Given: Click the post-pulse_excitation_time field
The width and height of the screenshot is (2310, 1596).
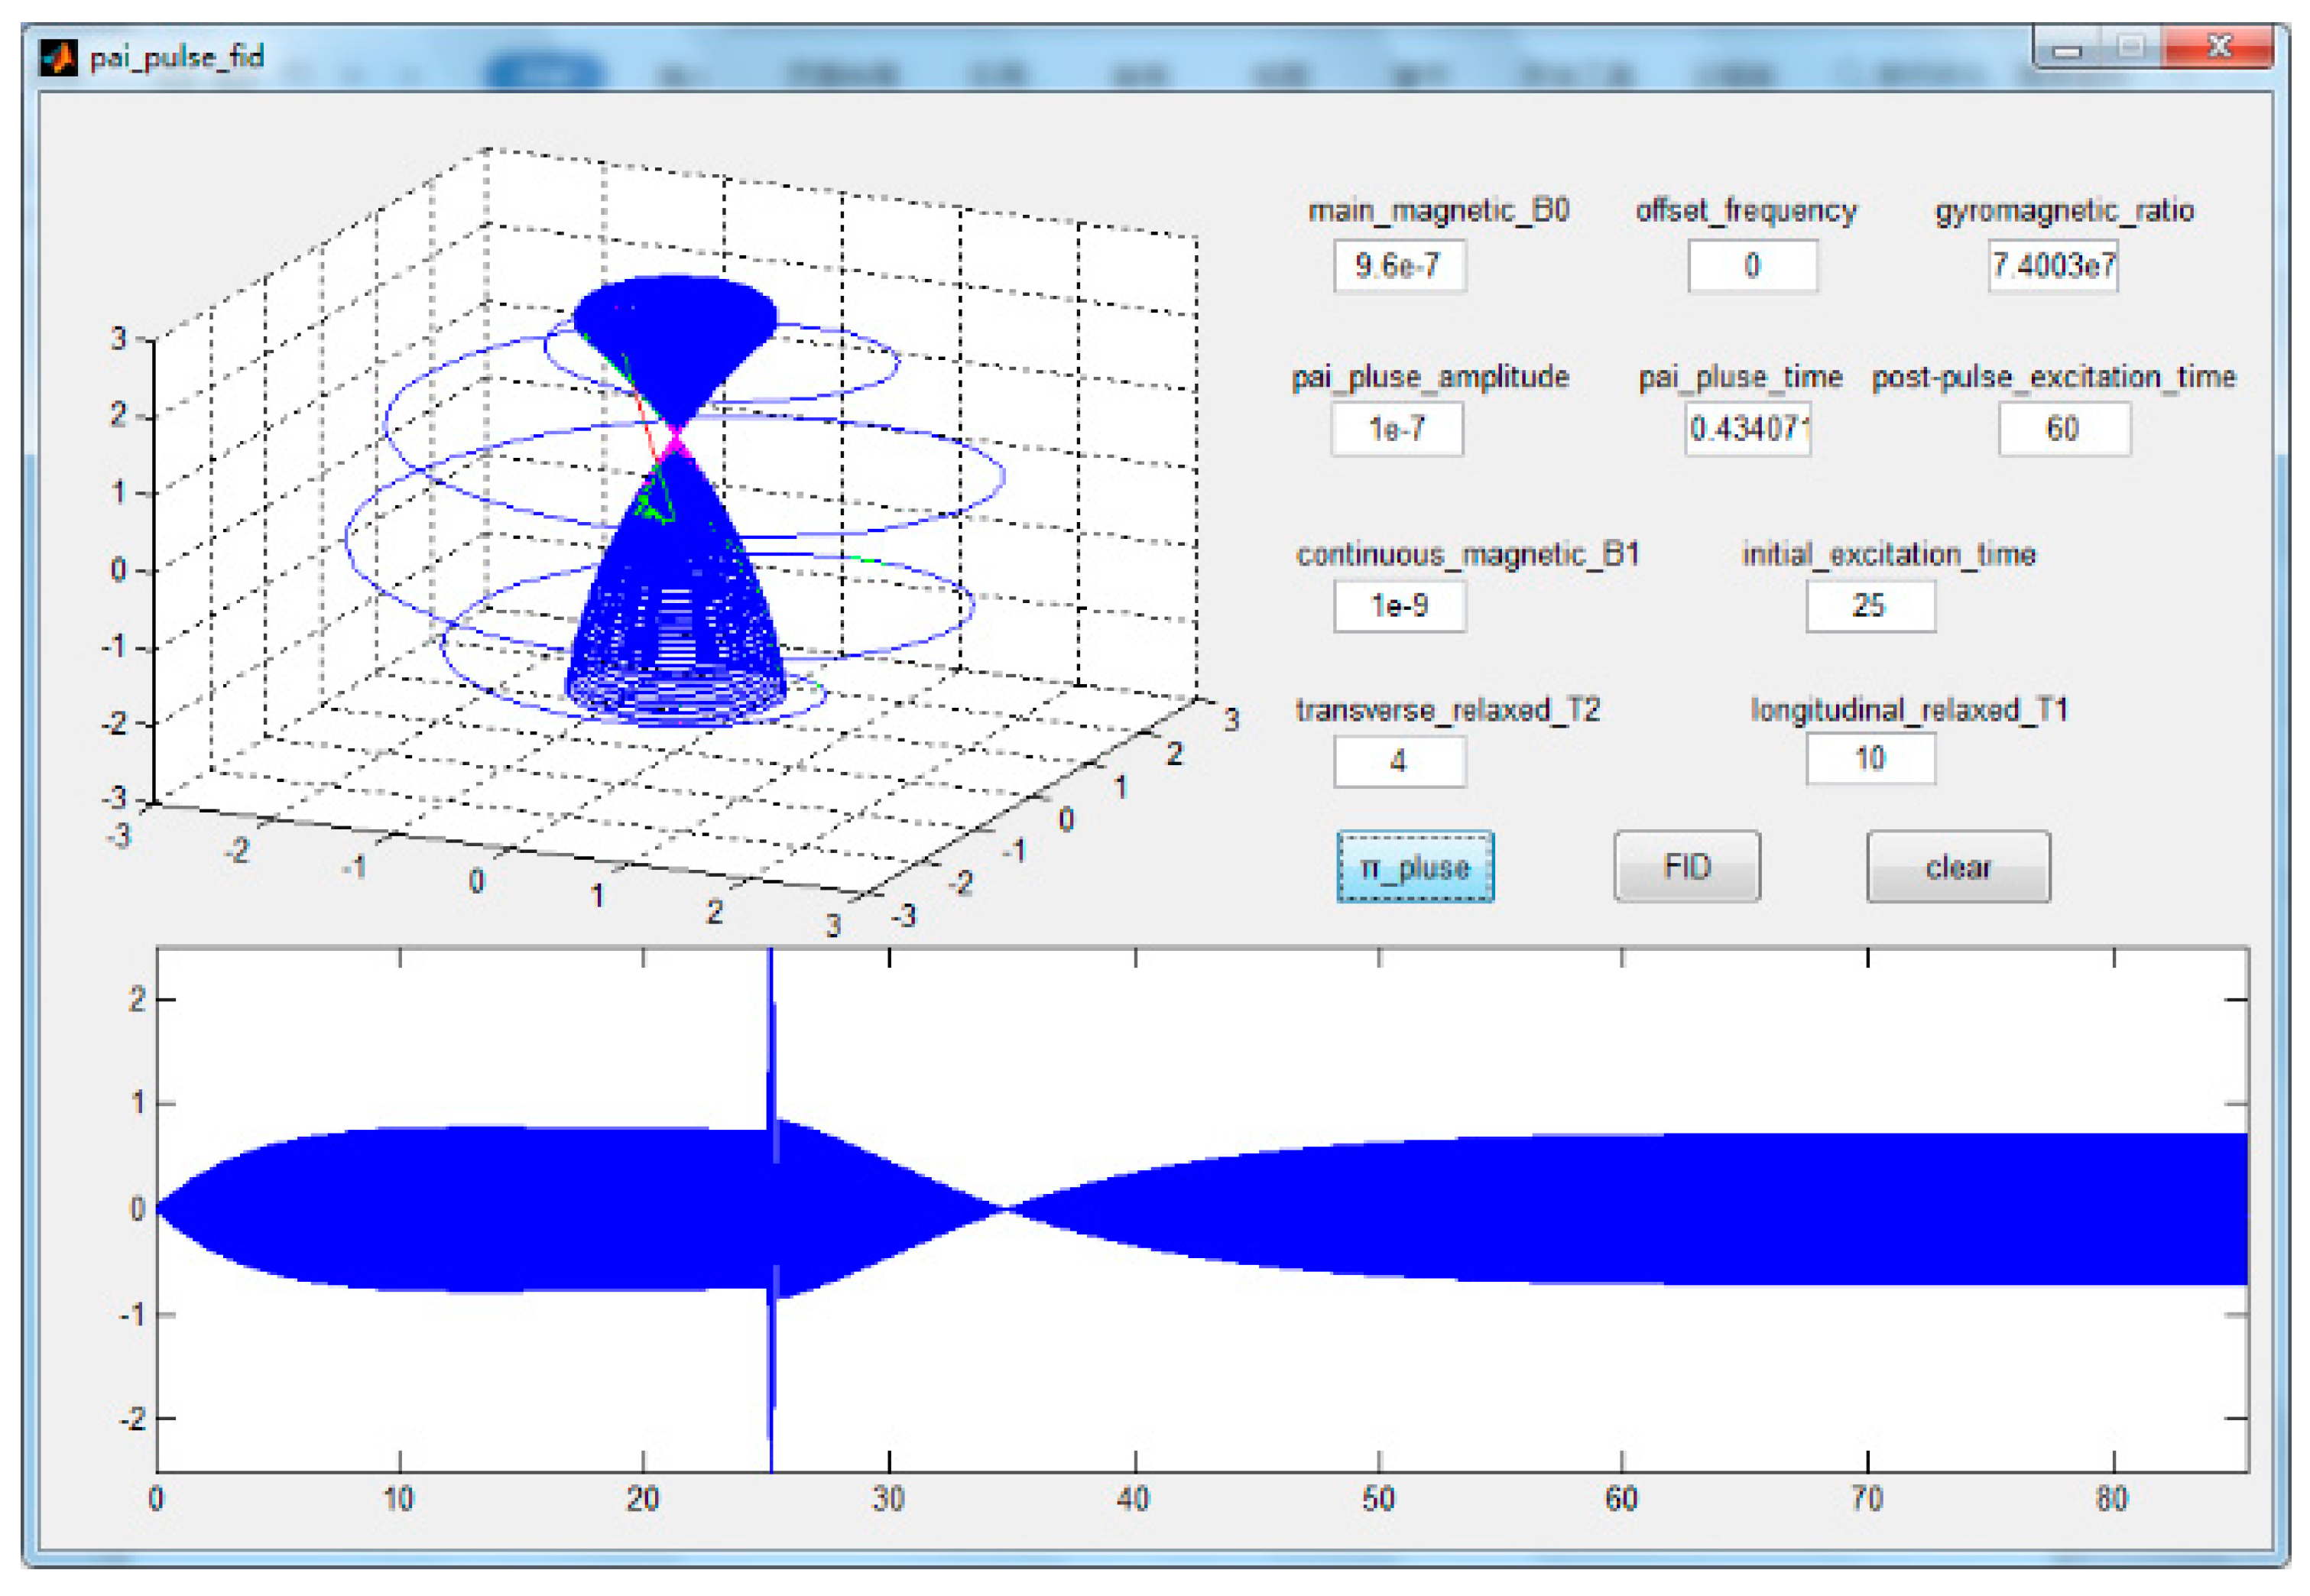Looking at the screenshot, I should (x=2063, y=429).
